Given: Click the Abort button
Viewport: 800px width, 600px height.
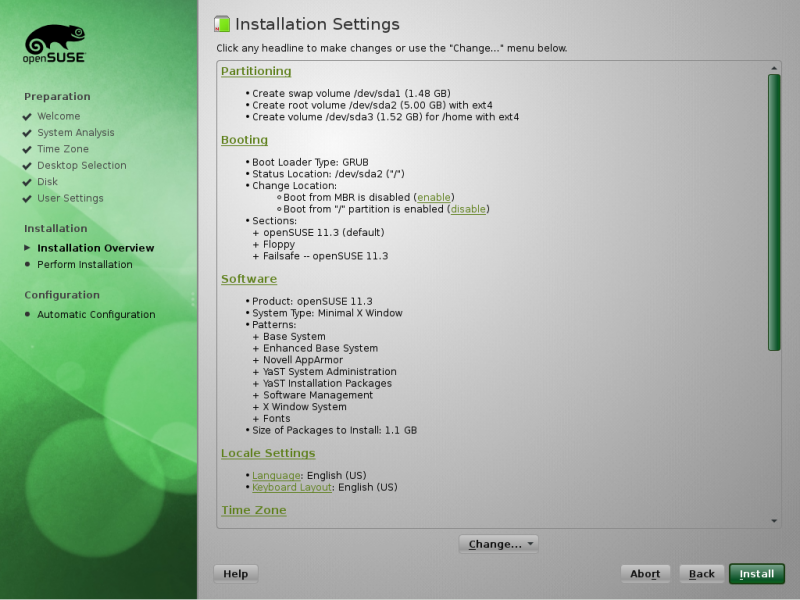Looking at the screenshot, I should (x=645, y=574).
